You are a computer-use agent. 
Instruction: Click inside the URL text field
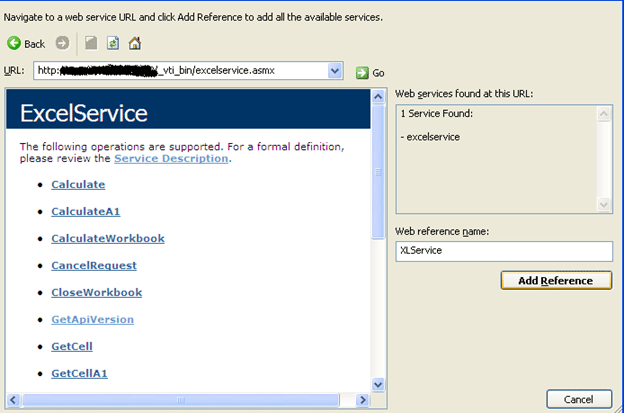[x=180, y=71]
